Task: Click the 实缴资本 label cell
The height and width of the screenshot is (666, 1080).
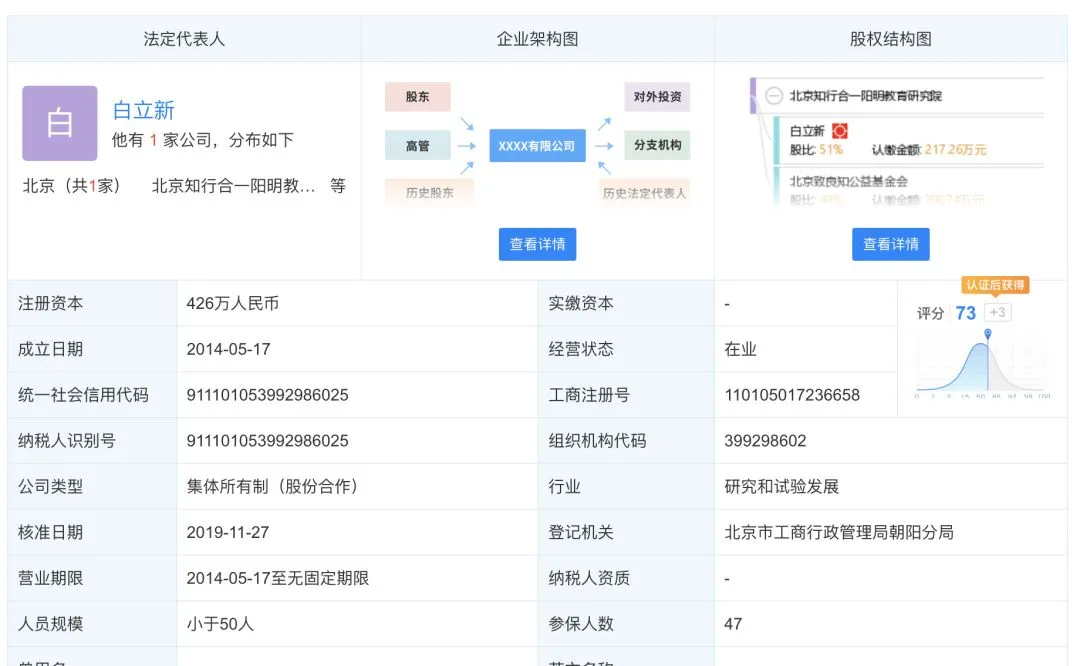Action: click(625, 304)
